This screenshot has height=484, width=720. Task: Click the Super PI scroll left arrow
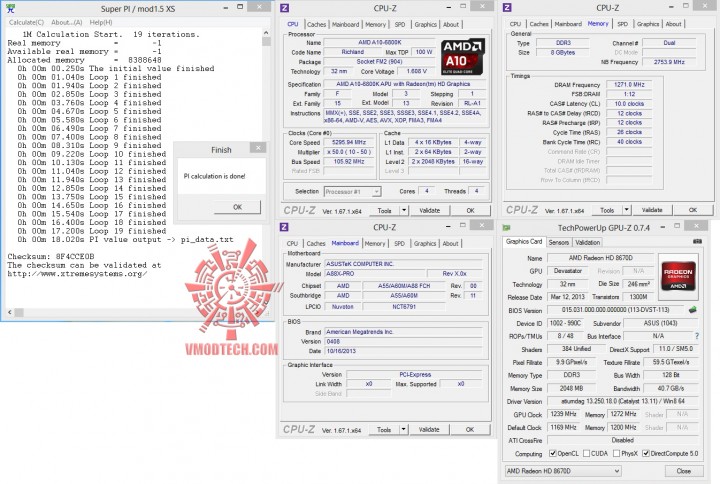point(10,312)
